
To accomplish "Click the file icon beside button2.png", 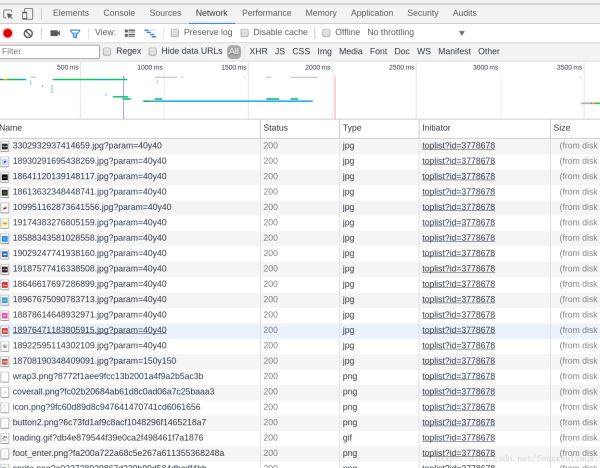I will (x=5, y=423).
